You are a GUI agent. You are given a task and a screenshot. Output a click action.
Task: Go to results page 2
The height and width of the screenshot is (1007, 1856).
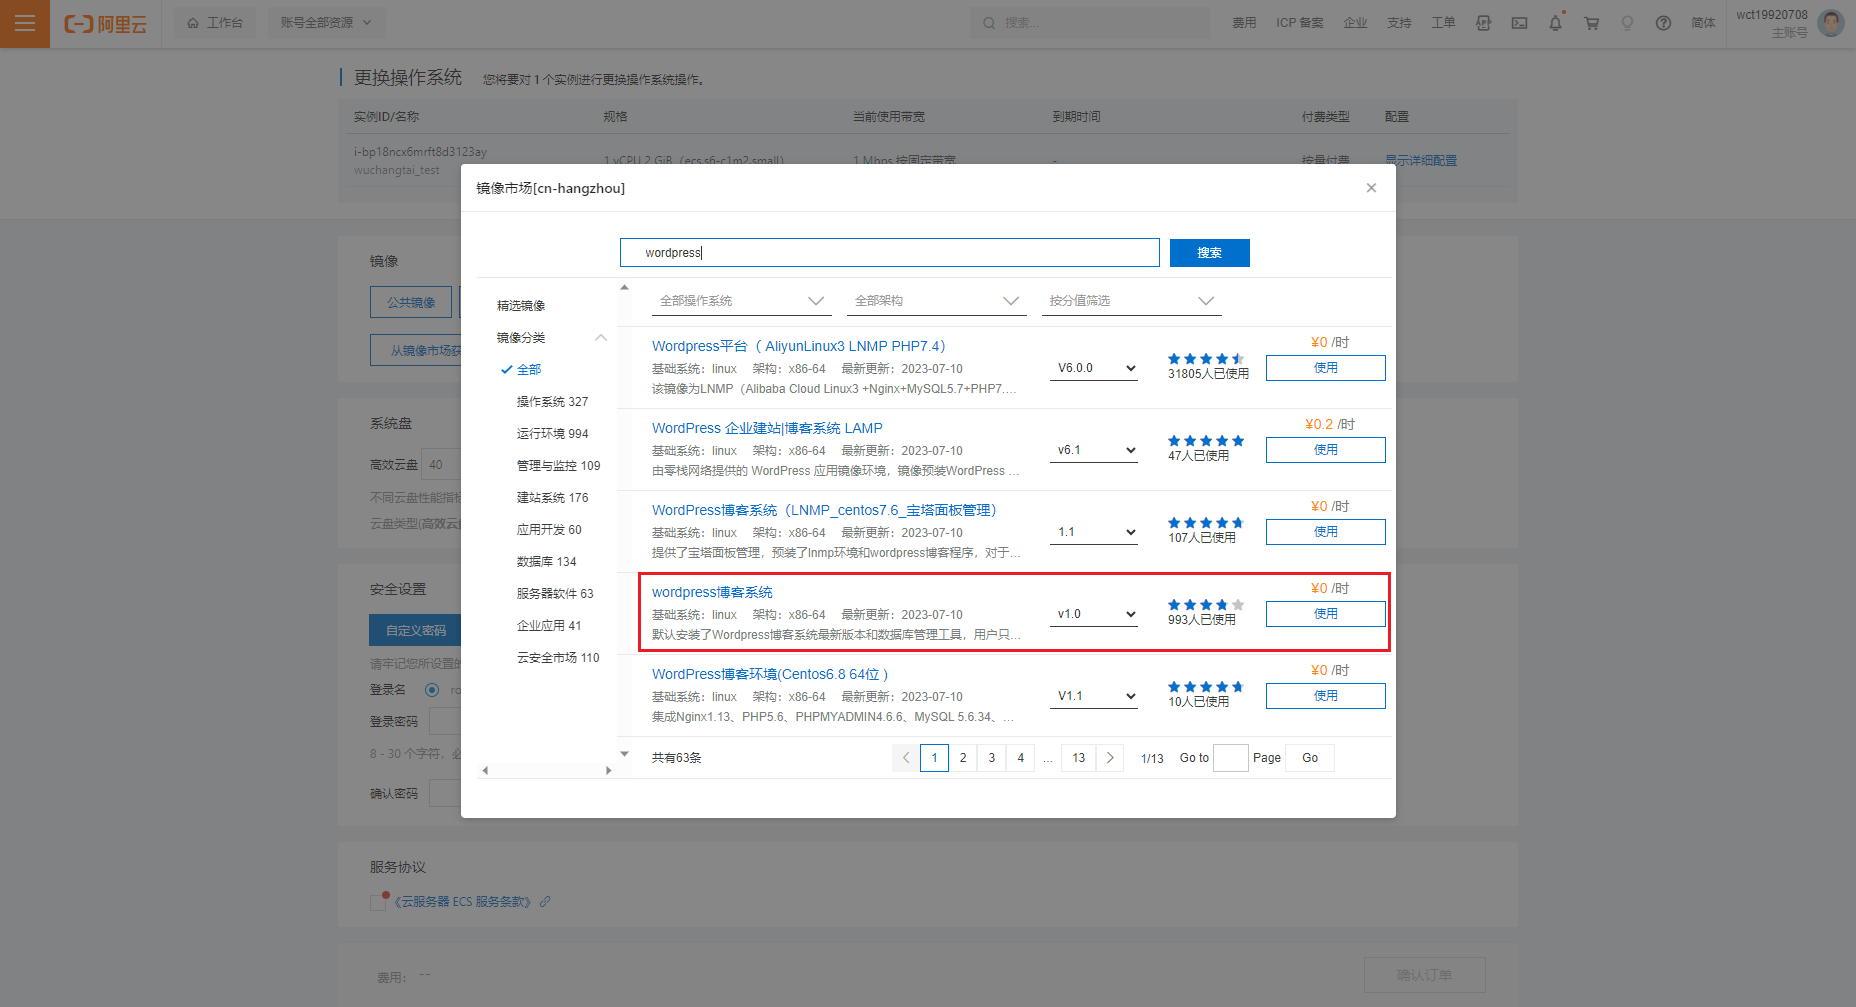point(963,758)
